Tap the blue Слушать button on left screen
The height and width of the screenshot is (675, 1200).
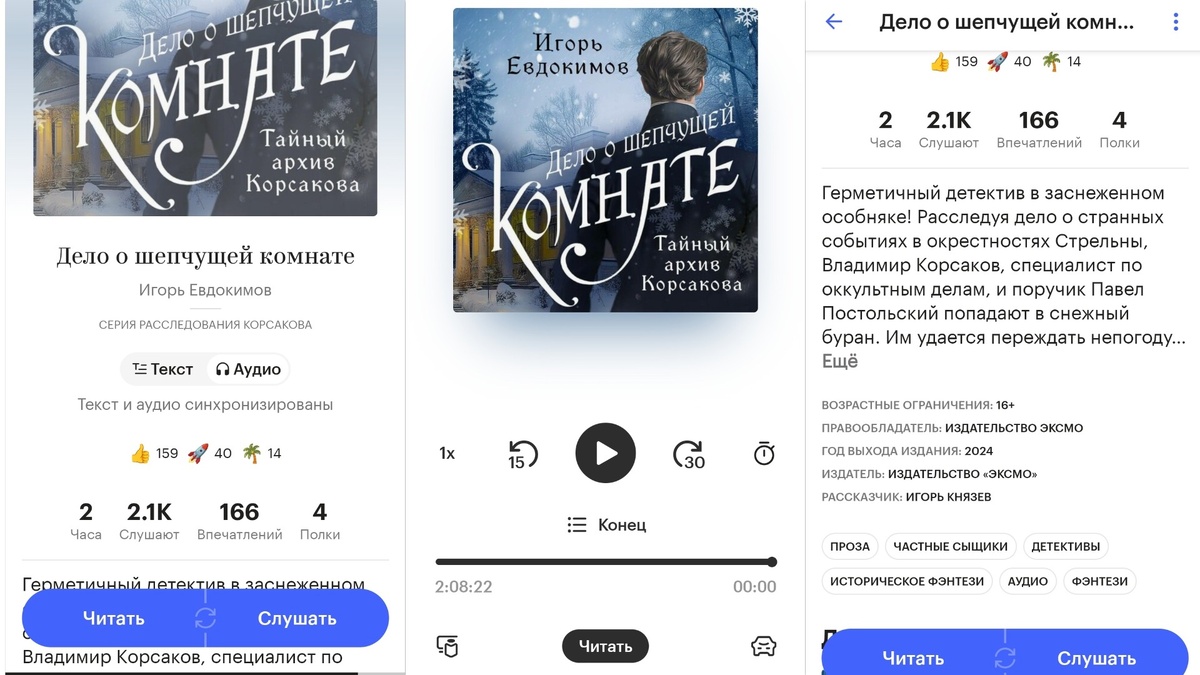pos(297,618)
